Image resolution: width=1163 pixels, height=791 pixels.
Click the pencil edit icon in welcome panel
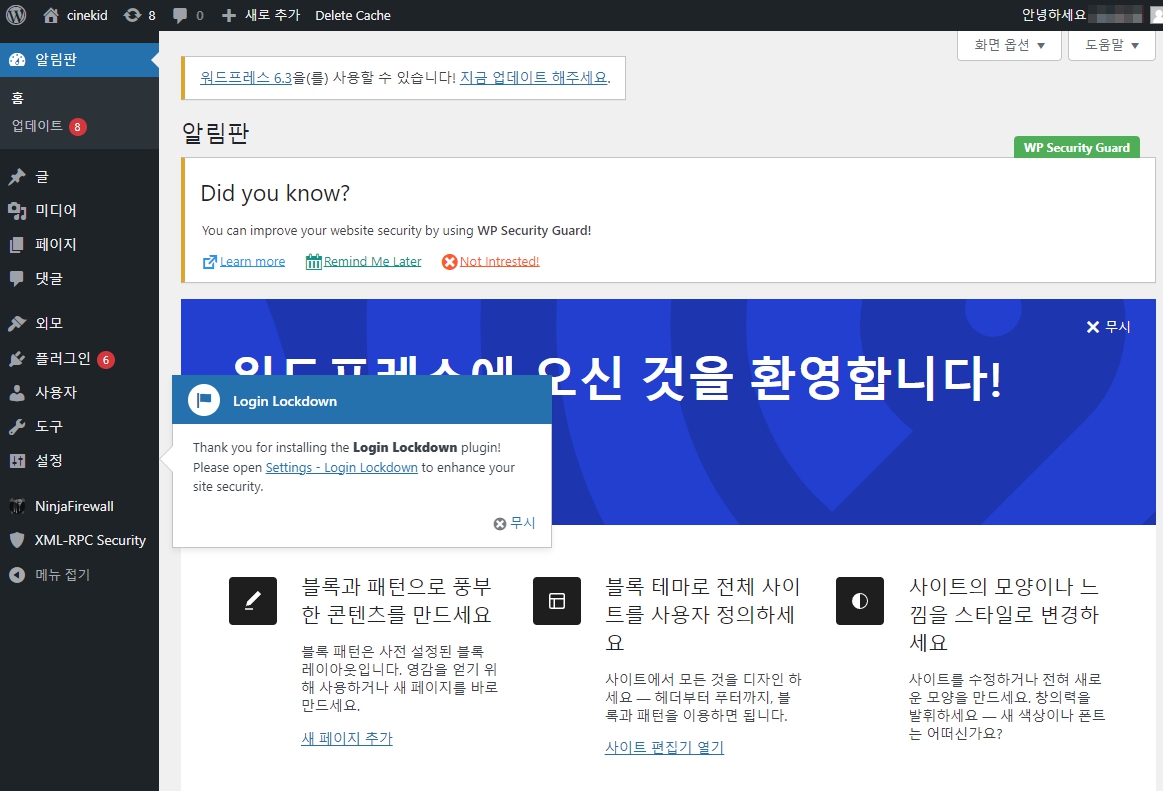click(253, 601)
